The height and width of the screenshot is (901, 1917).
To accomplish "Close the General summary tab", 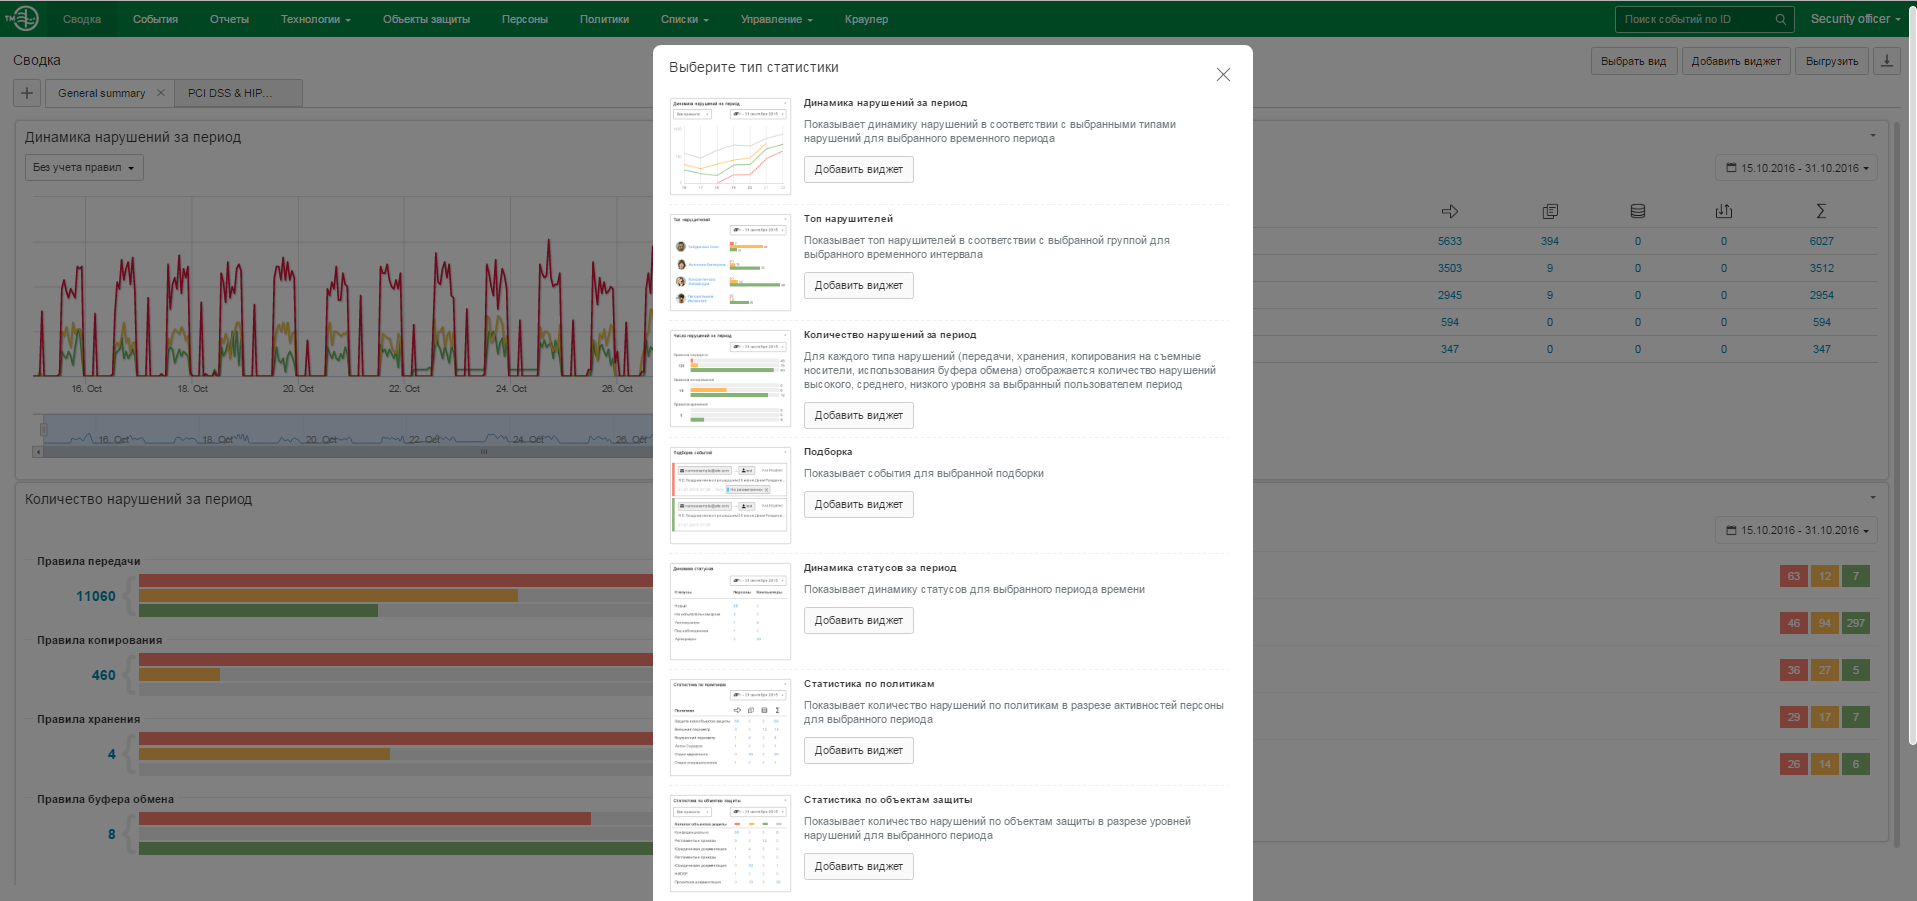I will (160, 93).
